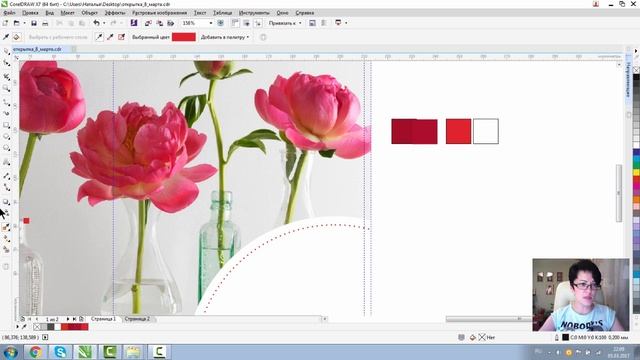Click the Open file icon
Image resolution: width=640 pixels, height=360 pixels.
[16, 23]
